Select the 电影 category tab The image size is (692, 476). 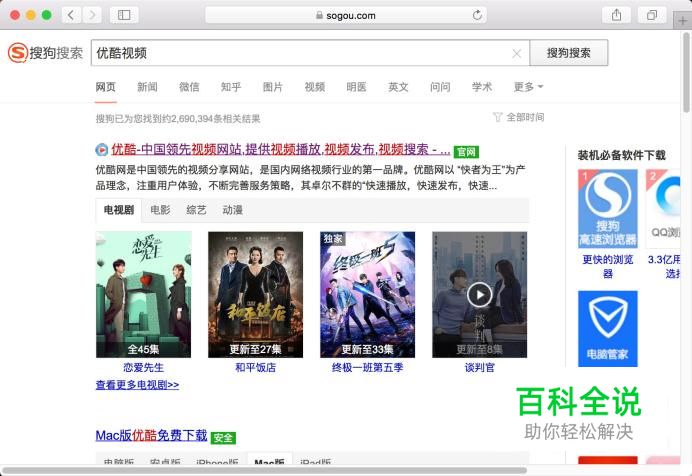(160, 210)
